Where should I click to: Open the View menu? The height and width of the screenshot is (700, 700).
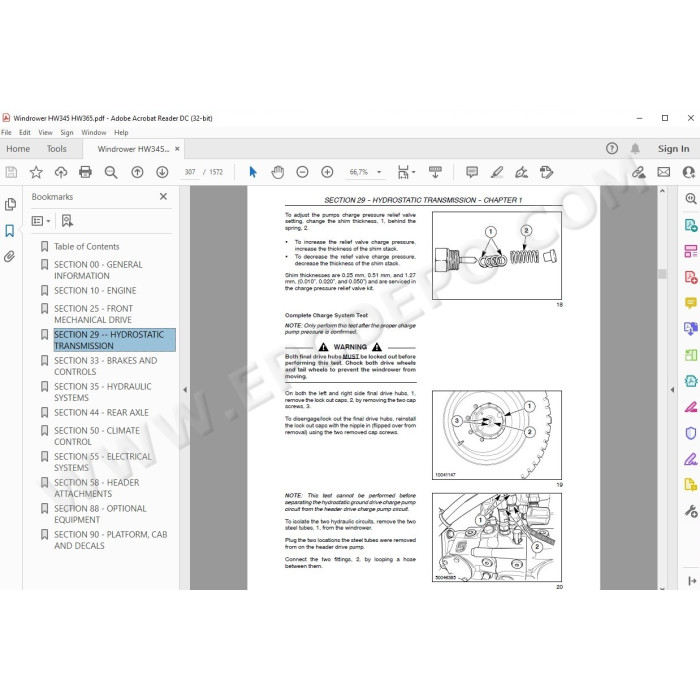click(45, 133)
